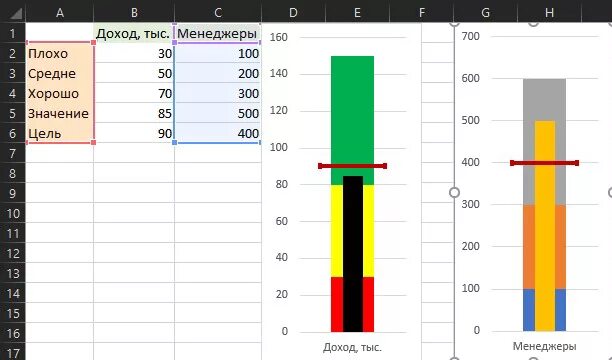Click cell B6 with value 90
This screenshot has height=360, width=612.
[134, 133]
